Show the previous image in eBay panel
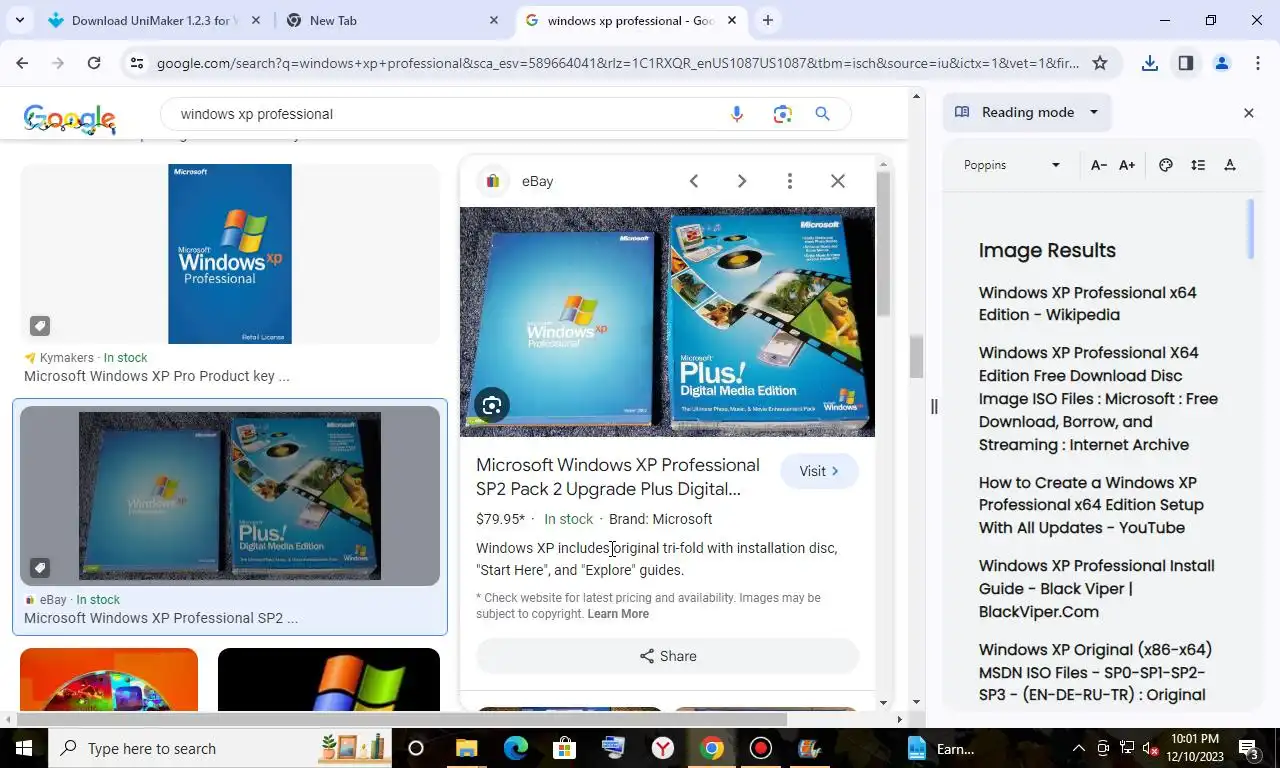The image size is (1280, 768). point(694,181)
